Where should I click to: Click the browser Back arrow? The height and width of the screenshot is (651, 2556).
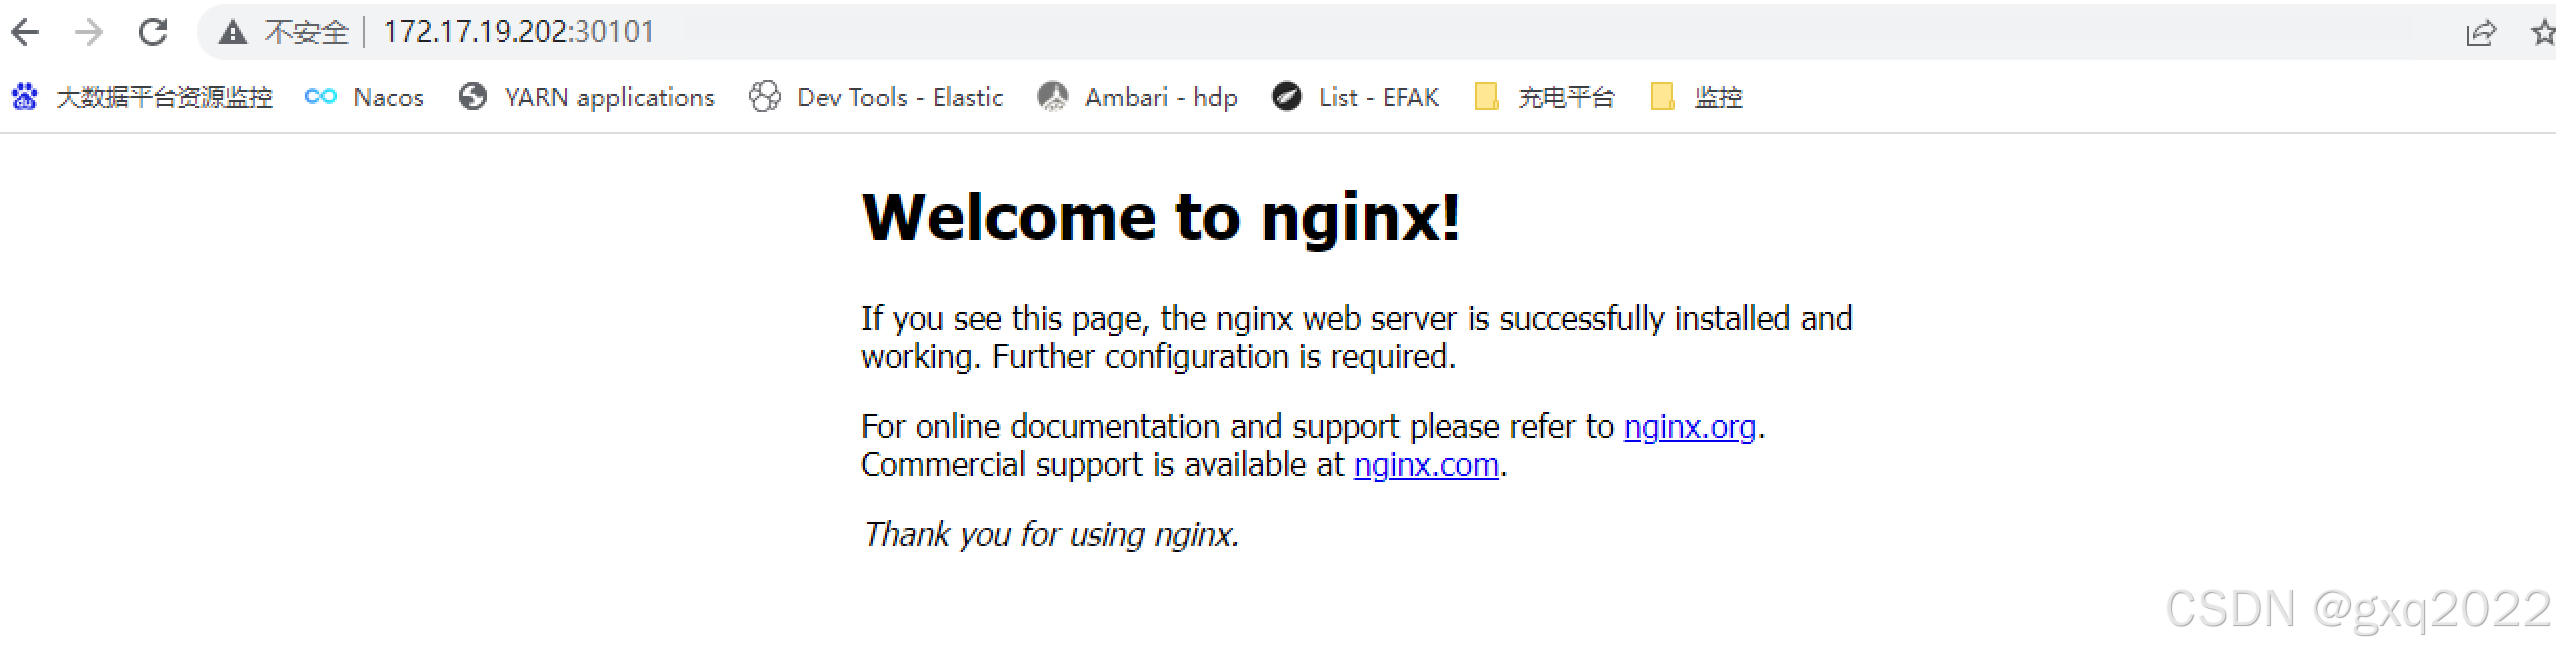(25, 32)
